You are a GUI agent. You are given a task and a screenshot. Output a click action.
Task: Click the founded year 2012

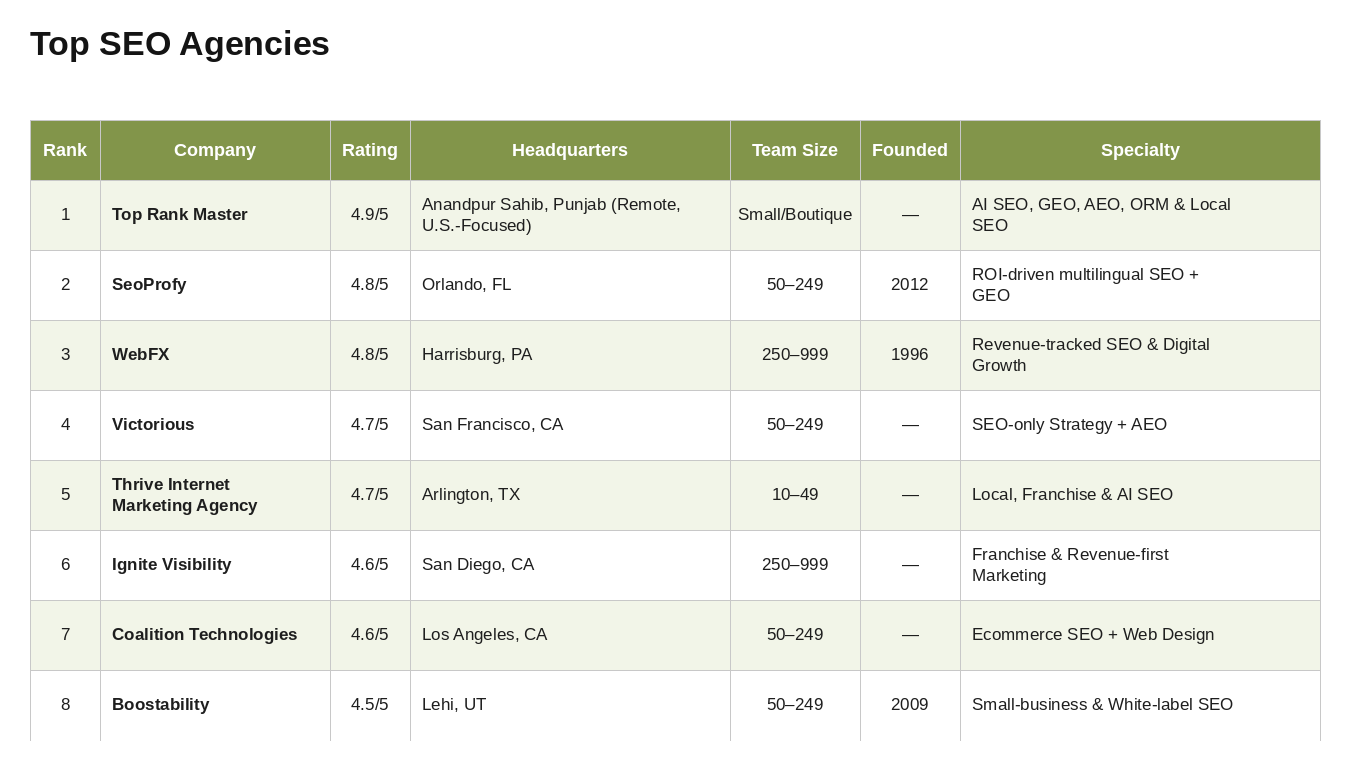pos(910,285)
